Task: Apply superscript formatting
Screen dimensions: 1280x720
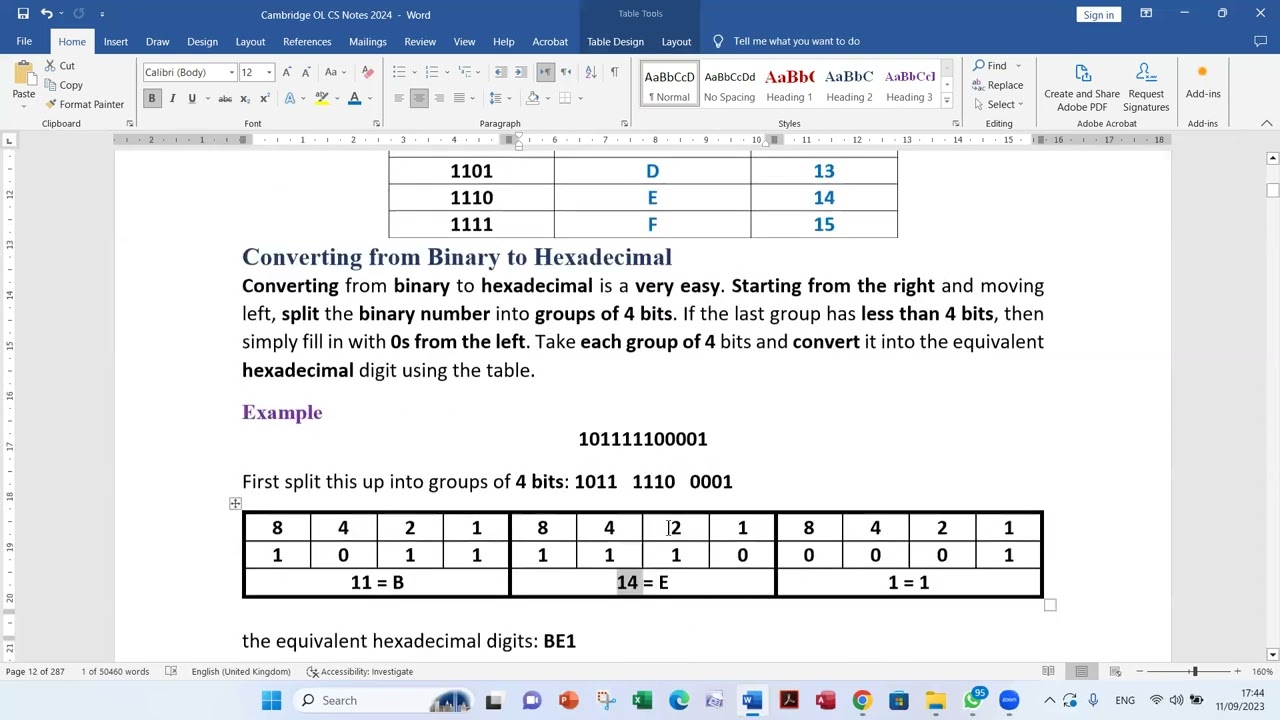Action: point(264,98)
